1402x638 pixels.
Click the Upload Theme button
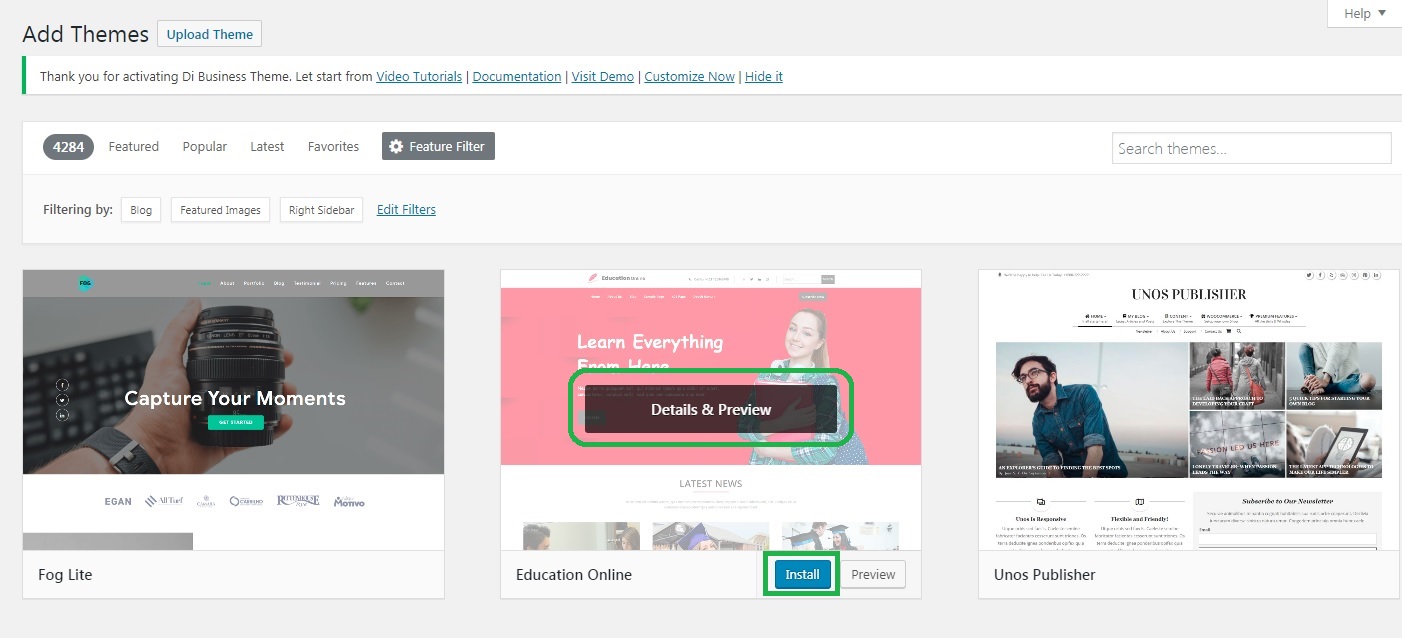[209, 34]
